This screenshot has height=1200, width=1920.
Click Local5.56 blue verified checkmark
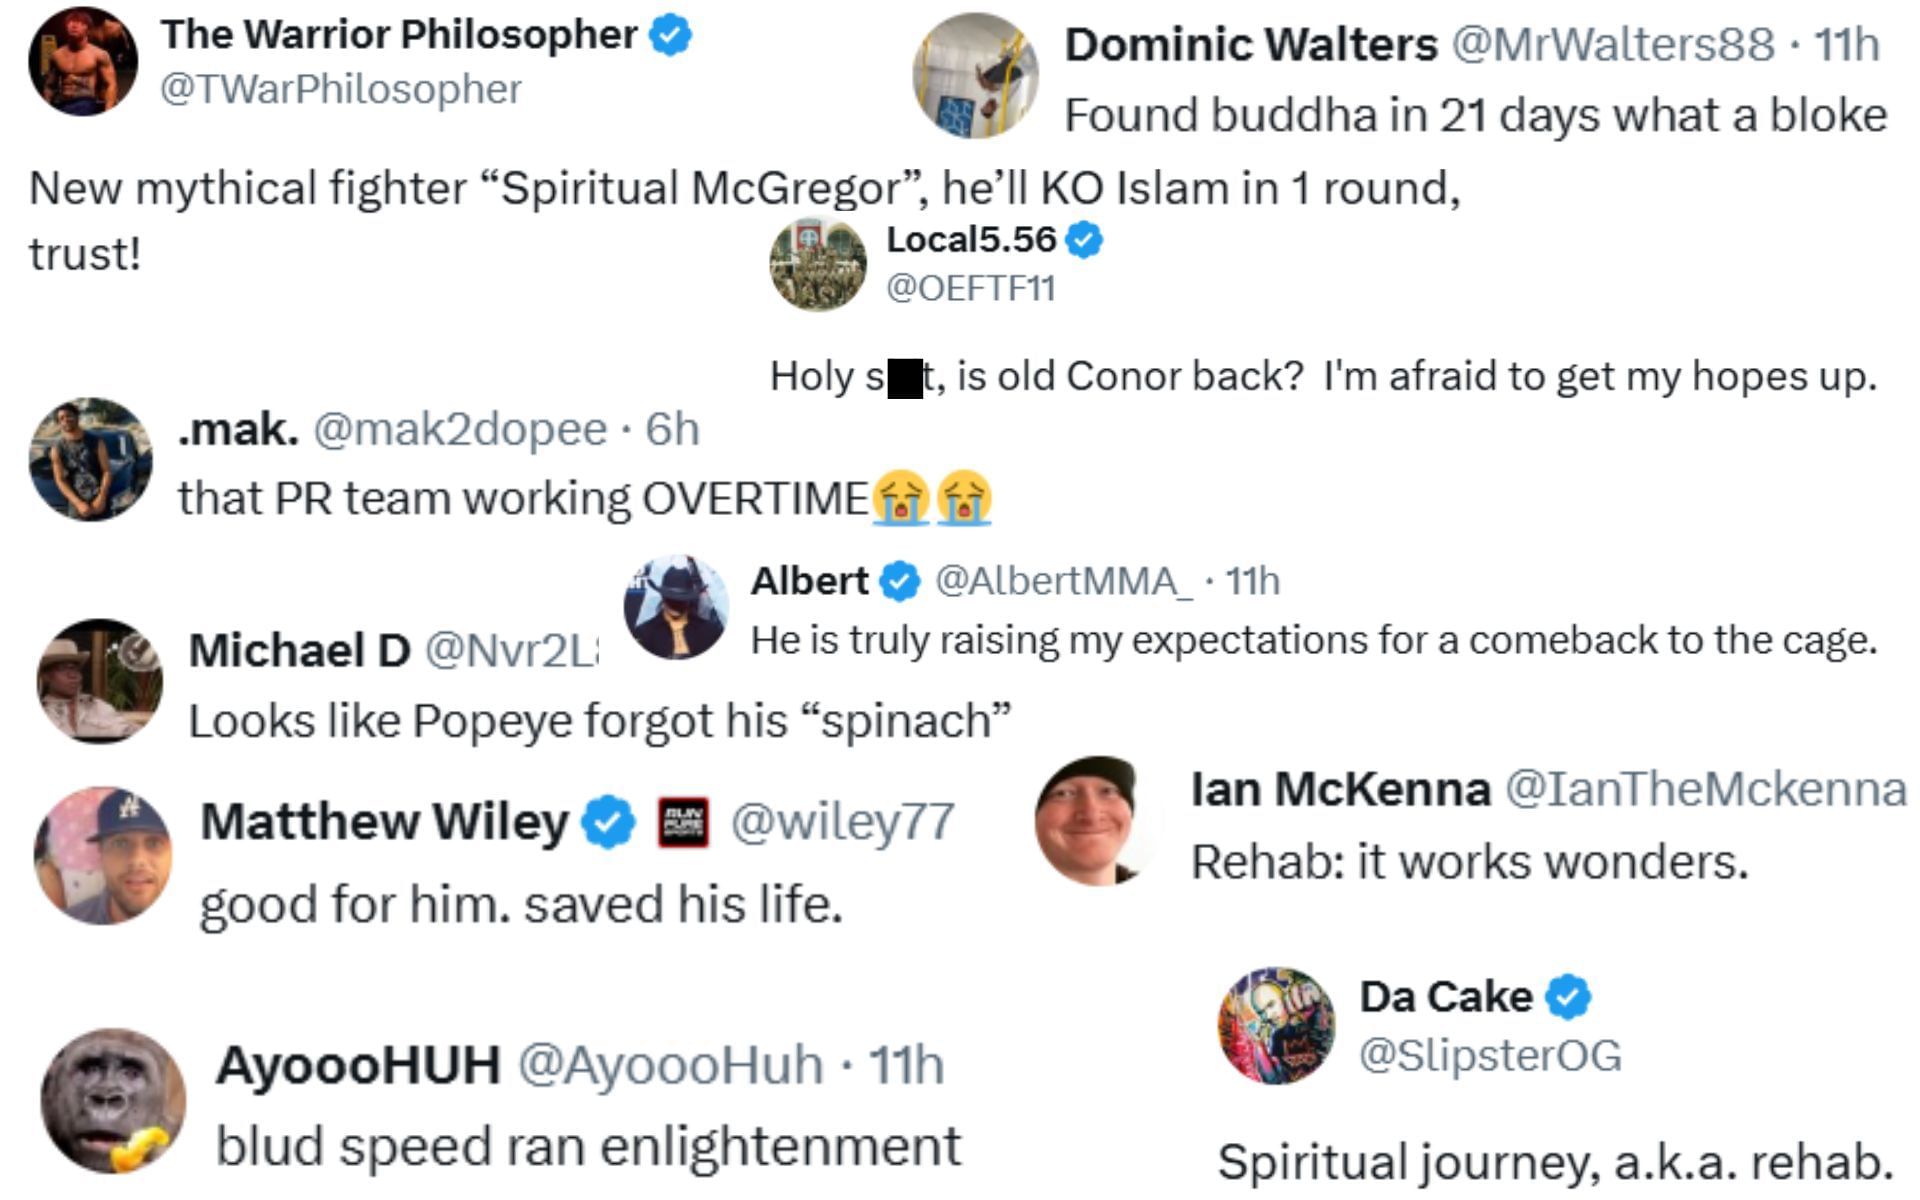click(x=1084, y=240)
